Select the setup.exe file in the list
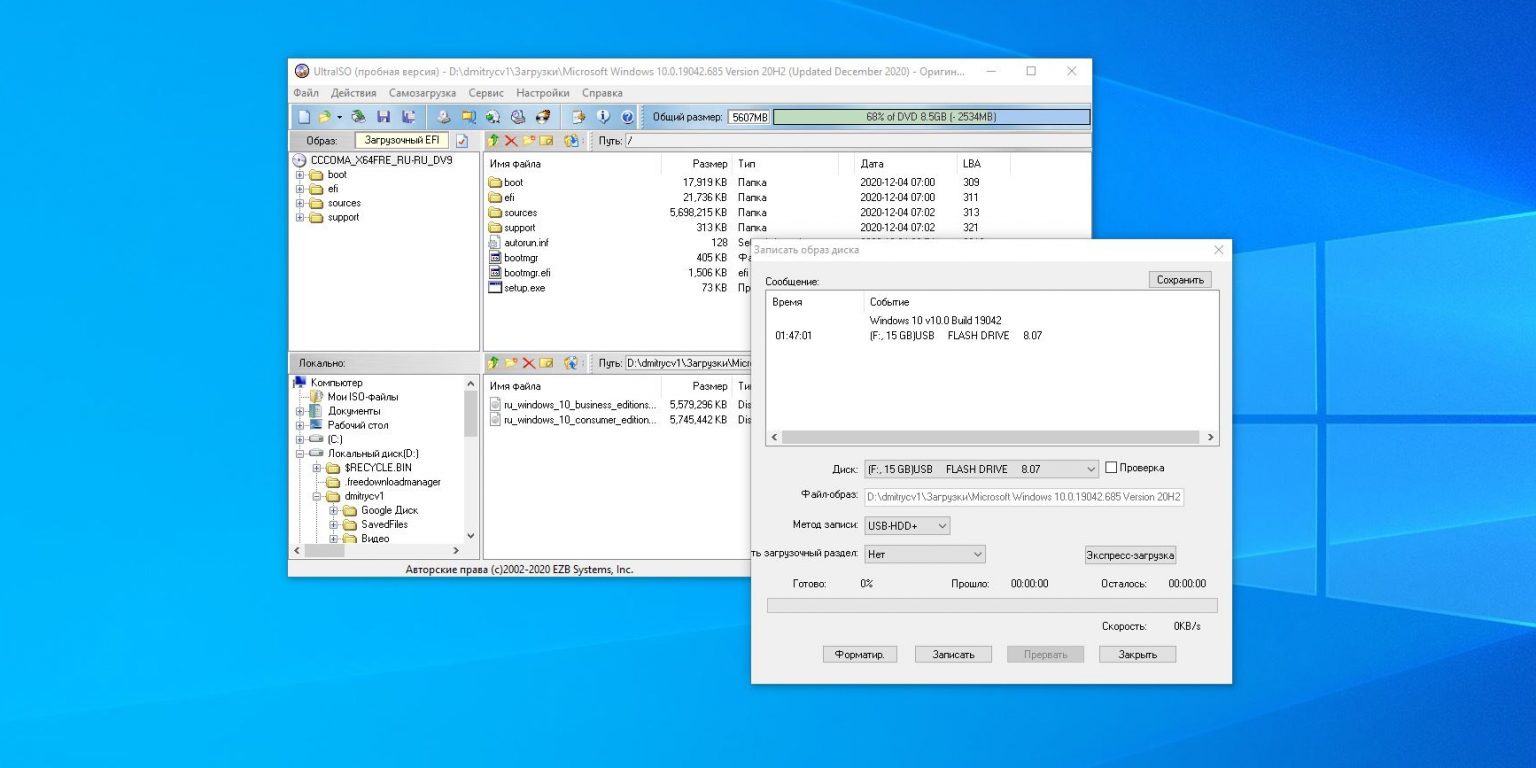The width and height of the screenshot is (1536, 768). click(x=524, y=288)
